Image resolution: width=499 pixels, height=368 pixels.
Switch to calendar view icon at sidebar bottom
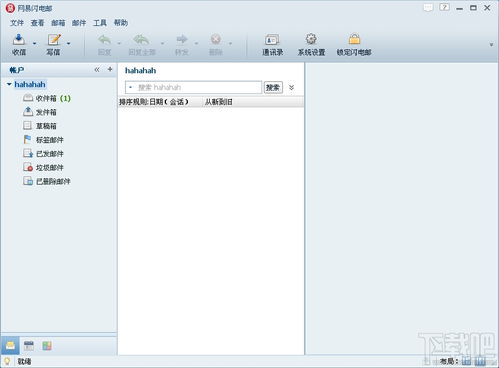[29, 346]
